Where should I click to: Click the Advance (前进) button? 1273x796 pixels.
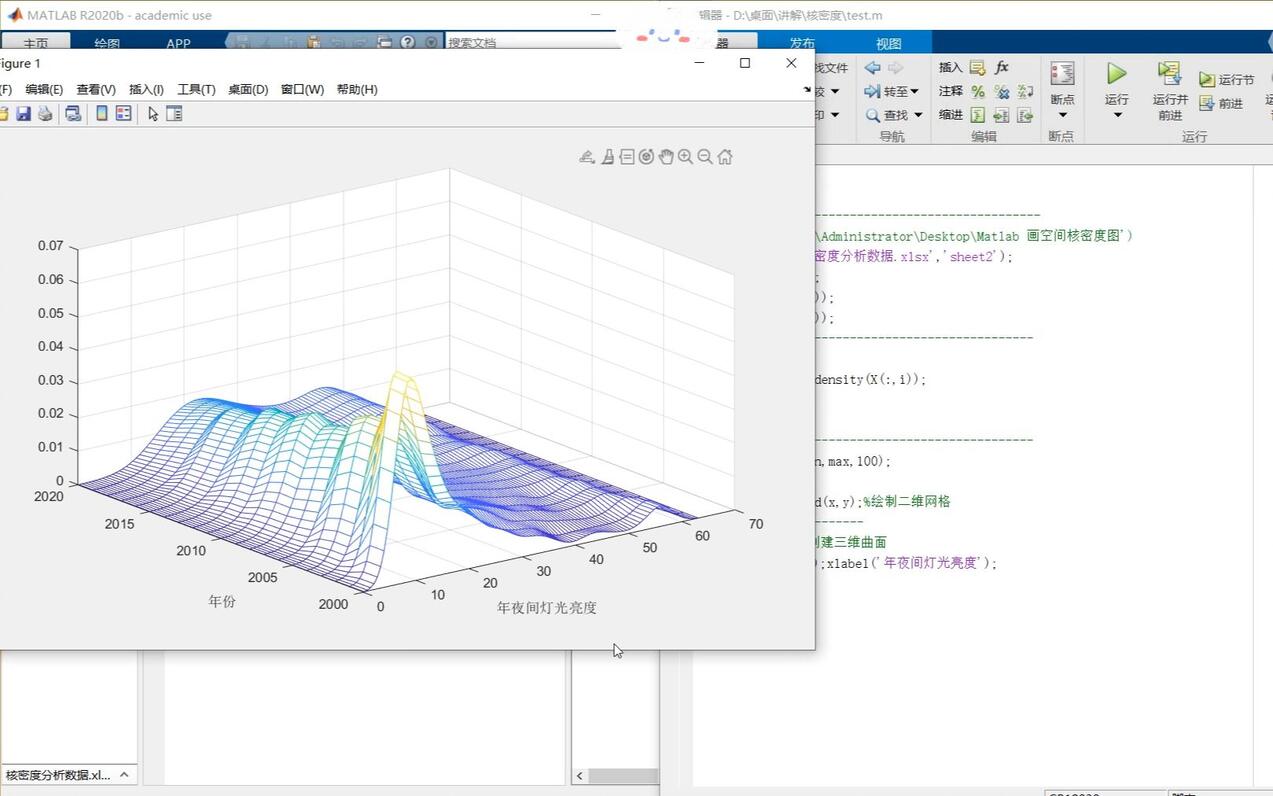(x=1221, y=103)
